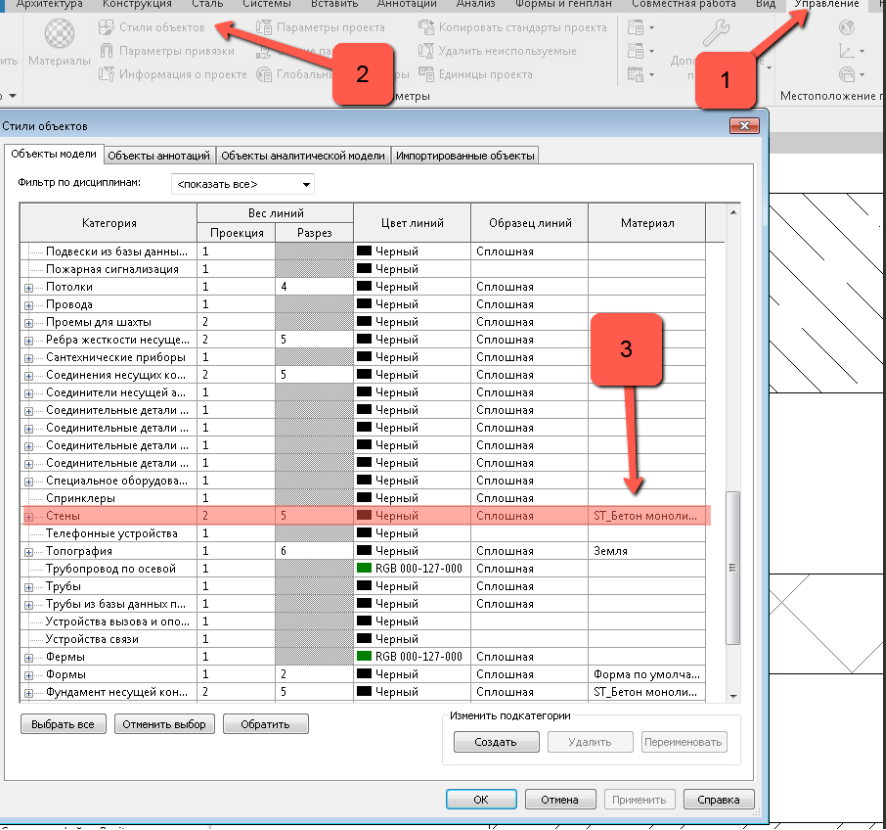The width and height of the screenshot is (886, 830).
Task: Click the Purge Unused icon (Удалить неиспользуемые)
Action: [426, 51]
